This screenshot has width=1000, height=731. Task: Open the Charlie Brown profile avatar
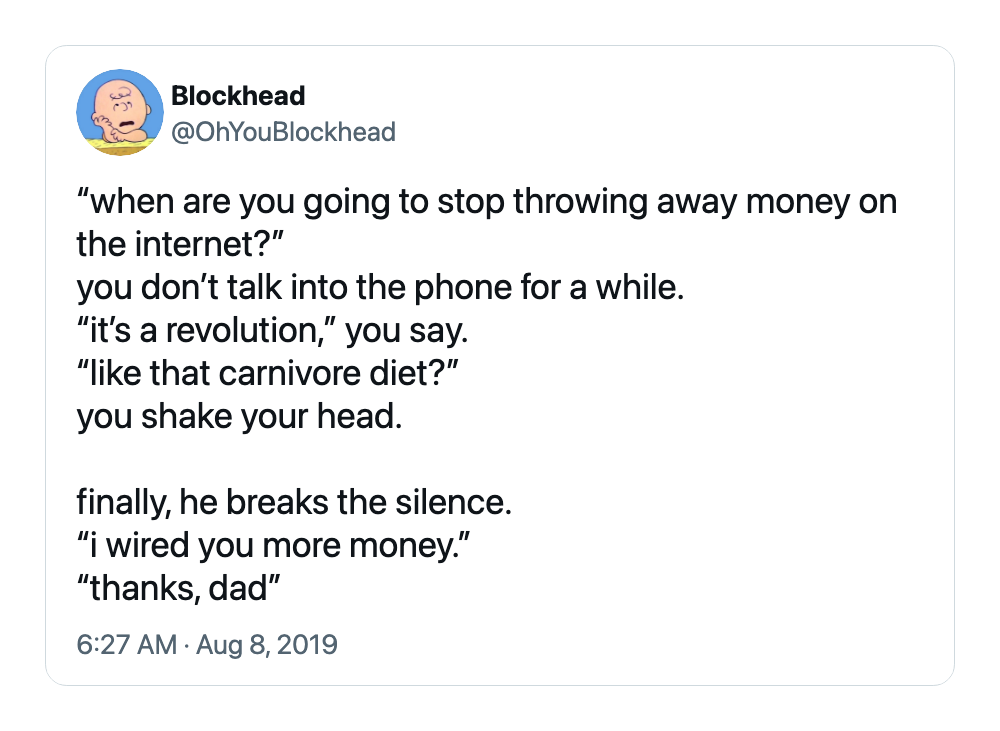coord(120,112)
